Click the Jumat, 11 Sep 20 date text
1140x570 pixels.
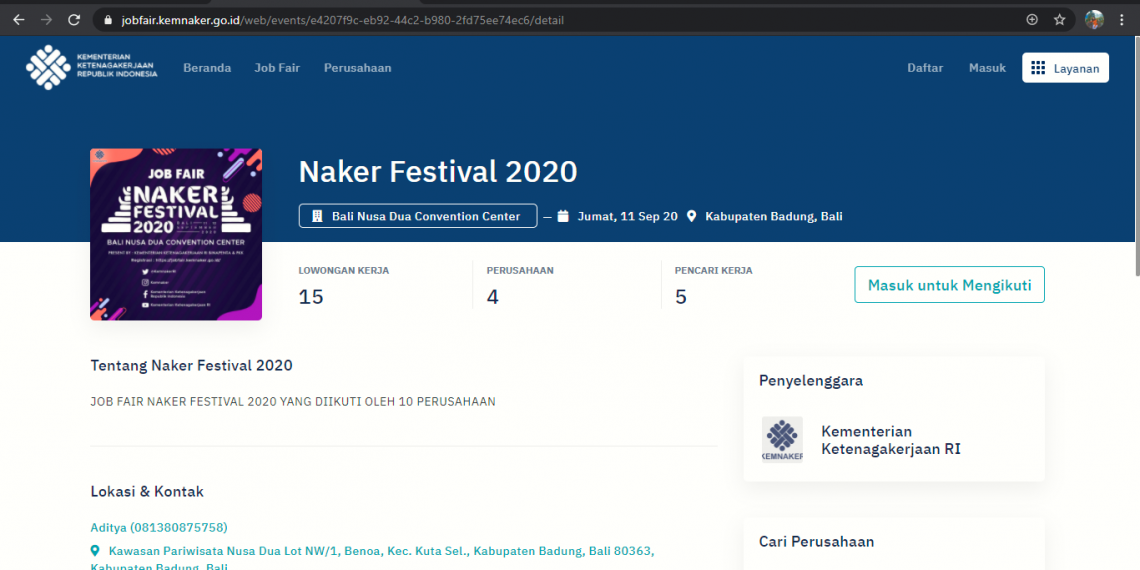[x=627, y=216]
